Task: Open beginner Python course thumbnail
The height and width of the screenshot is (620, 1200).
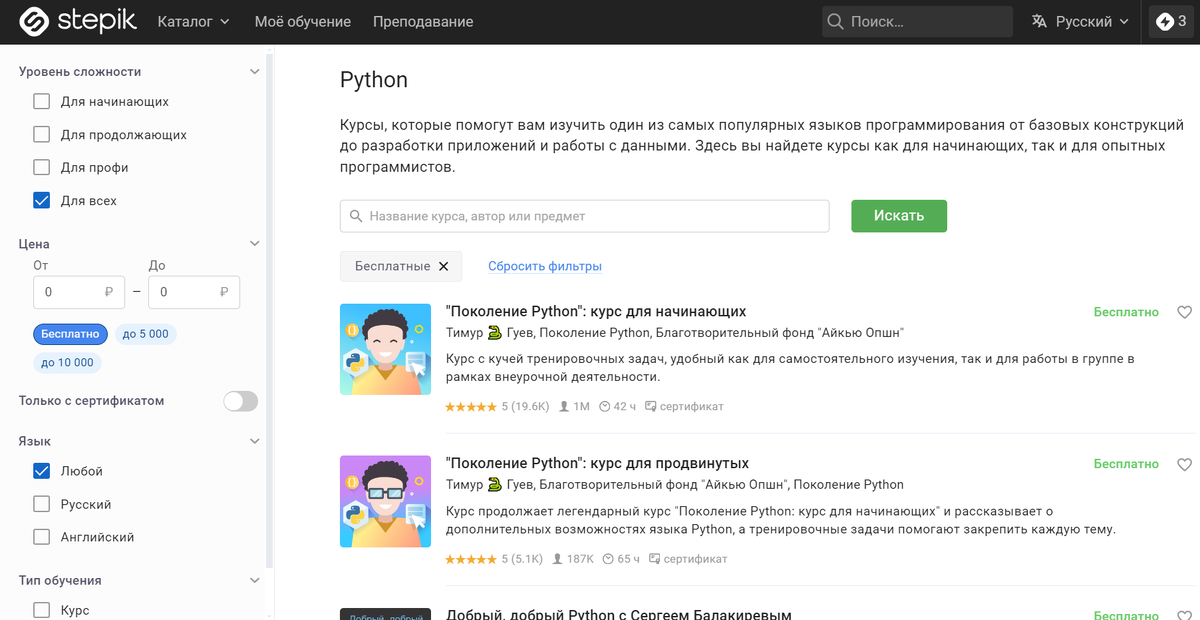Action: point(385,349)
